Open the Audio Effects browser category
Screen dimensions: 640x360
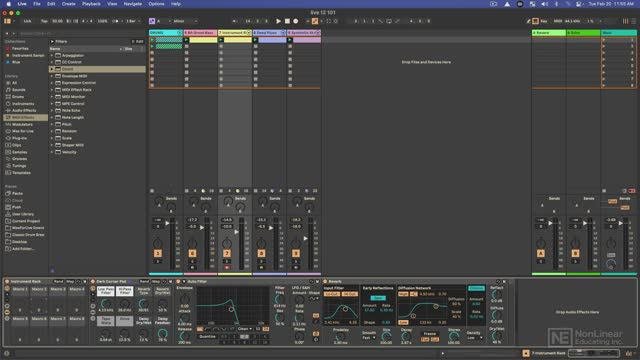[x=24, y=111]
